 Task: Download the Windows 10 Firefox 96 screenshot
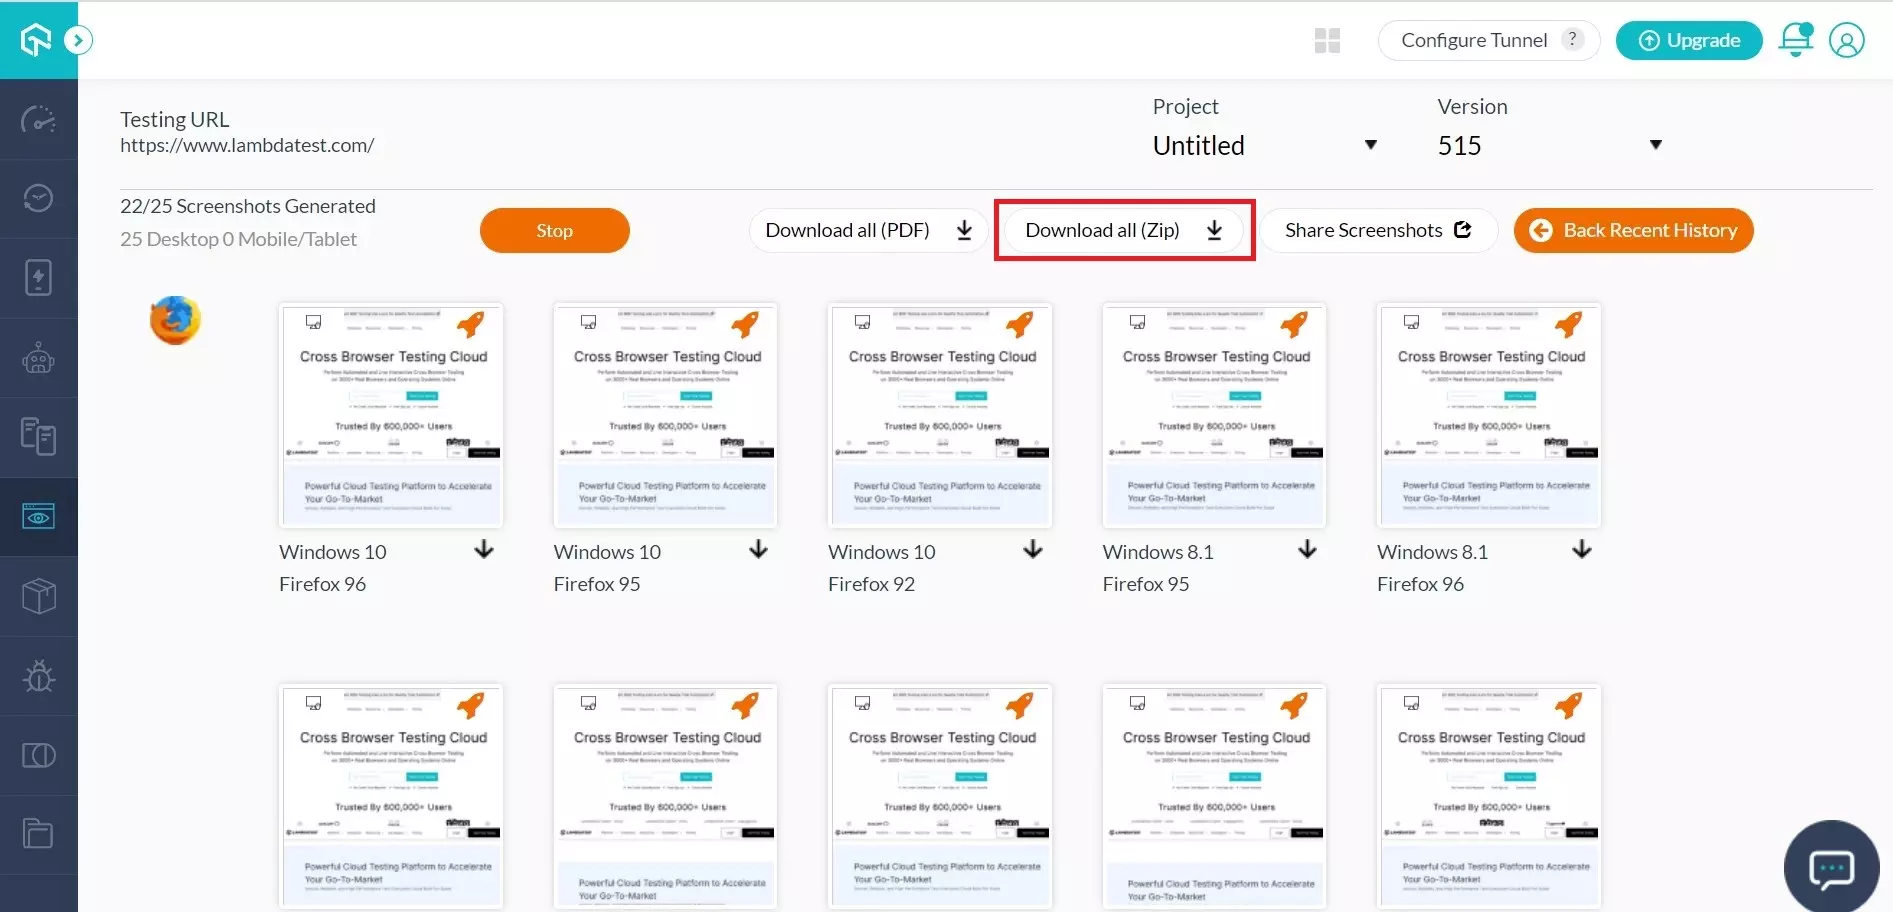(x=484, y=550)
